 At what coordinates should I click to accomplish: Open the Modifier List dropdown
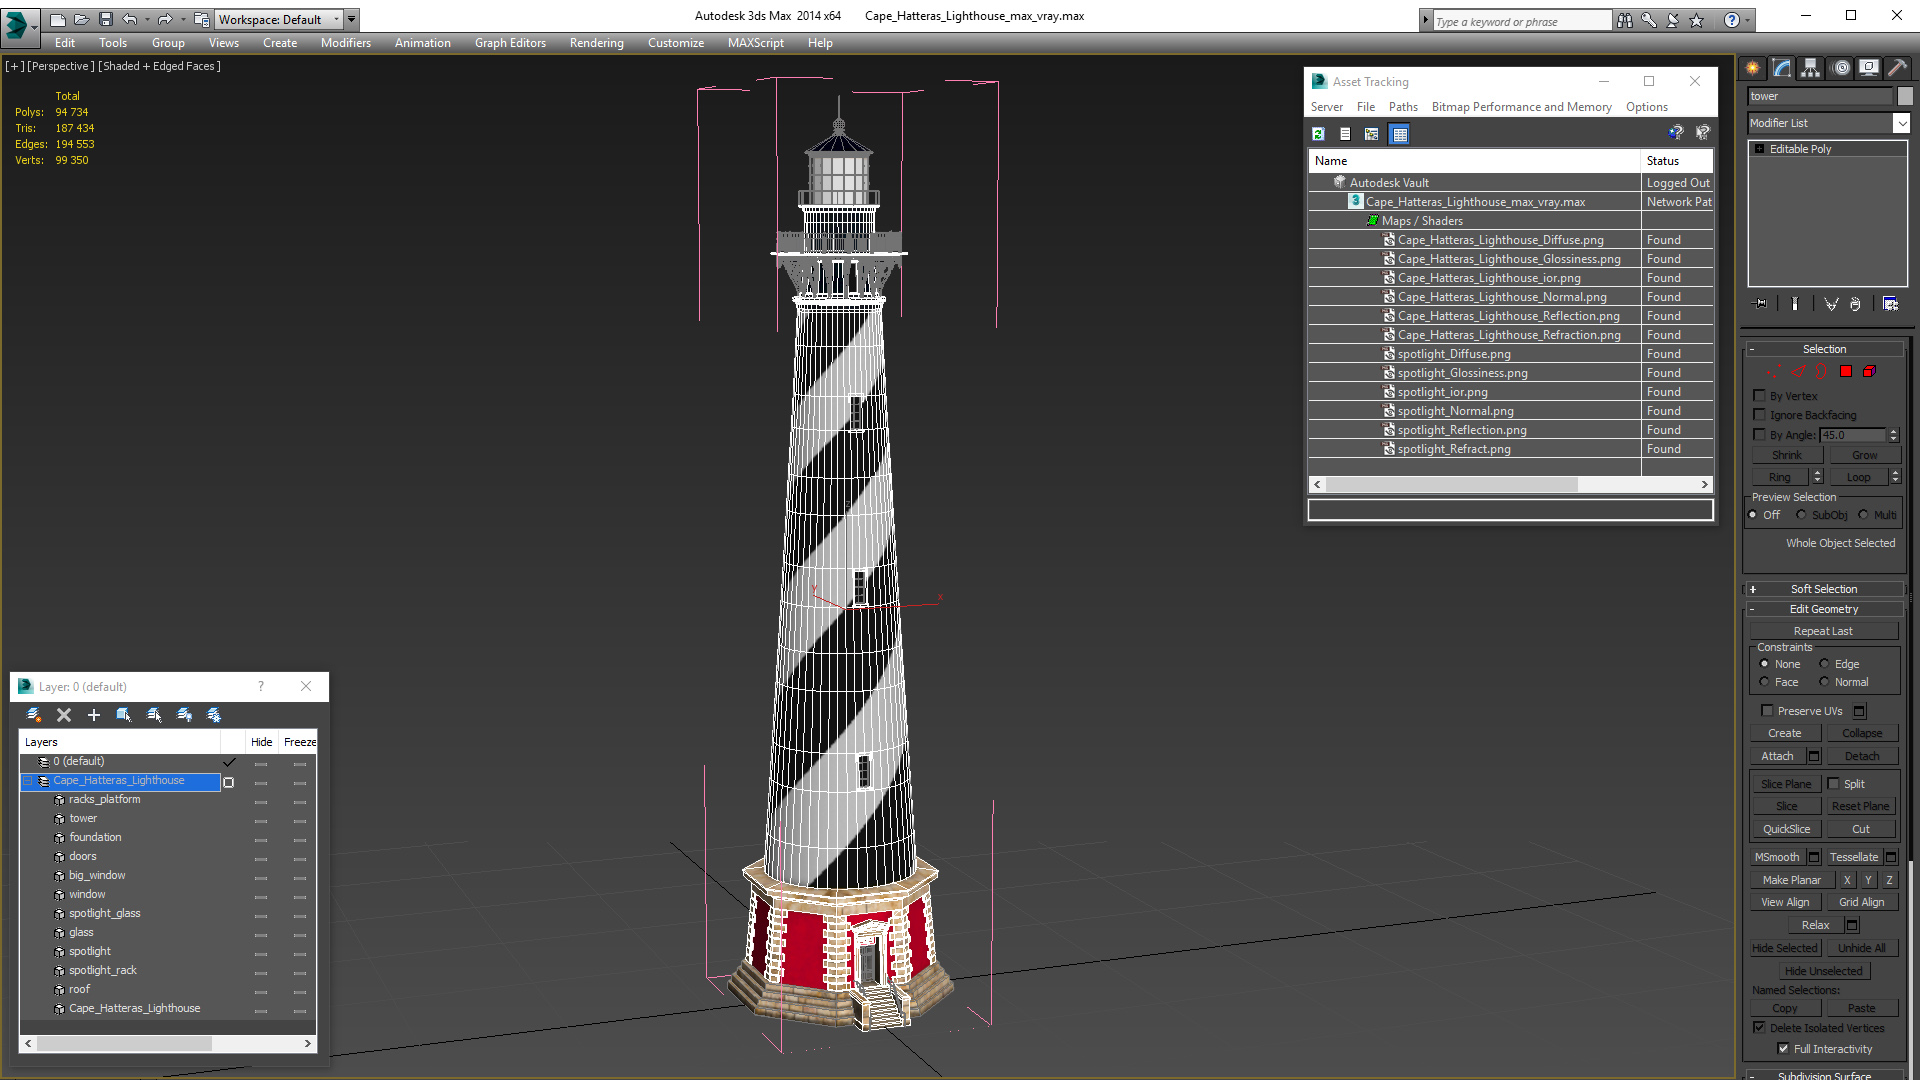coord(1901,123)
